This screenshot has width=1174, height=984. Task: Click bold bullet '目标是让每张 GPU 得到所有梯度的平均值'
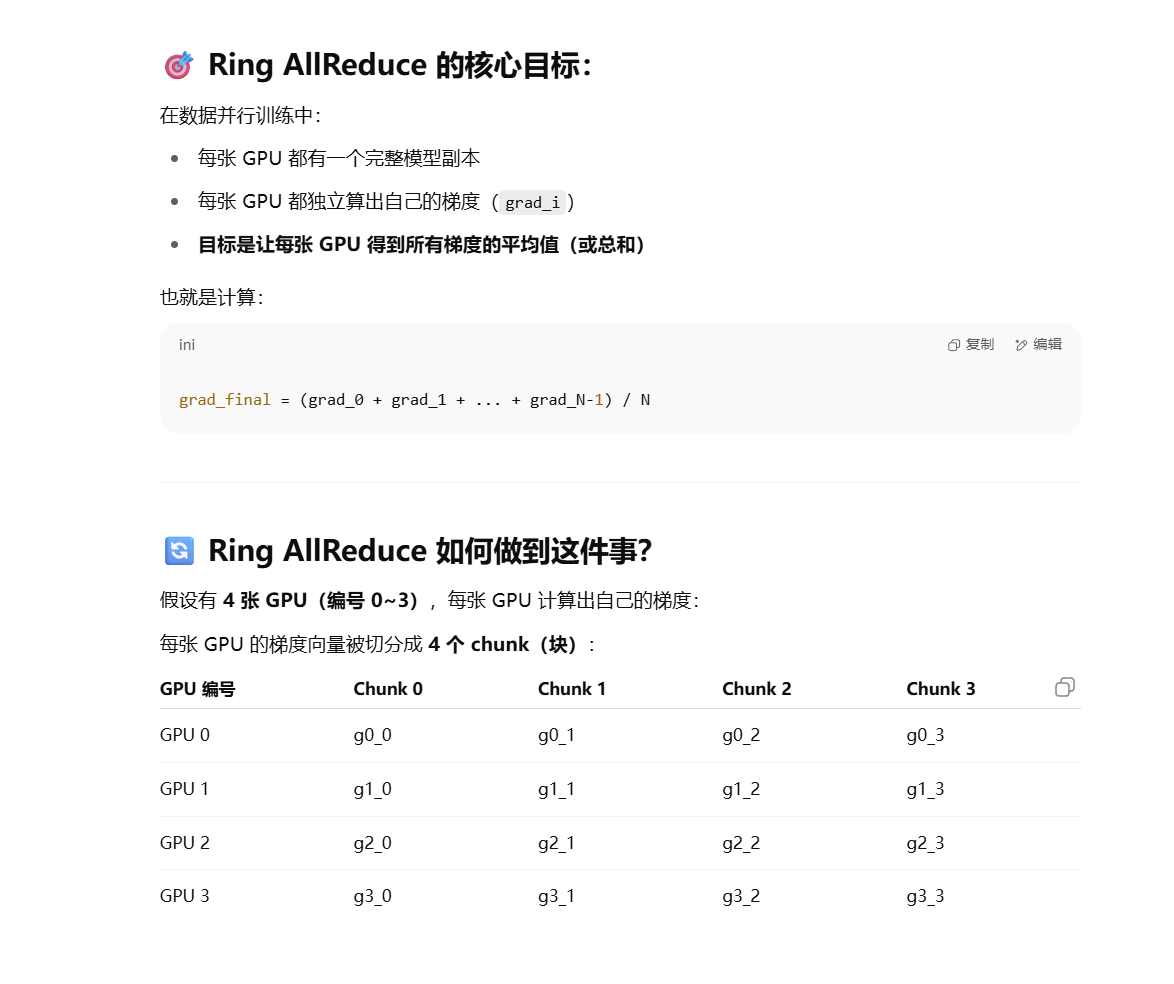pos(422,245)
